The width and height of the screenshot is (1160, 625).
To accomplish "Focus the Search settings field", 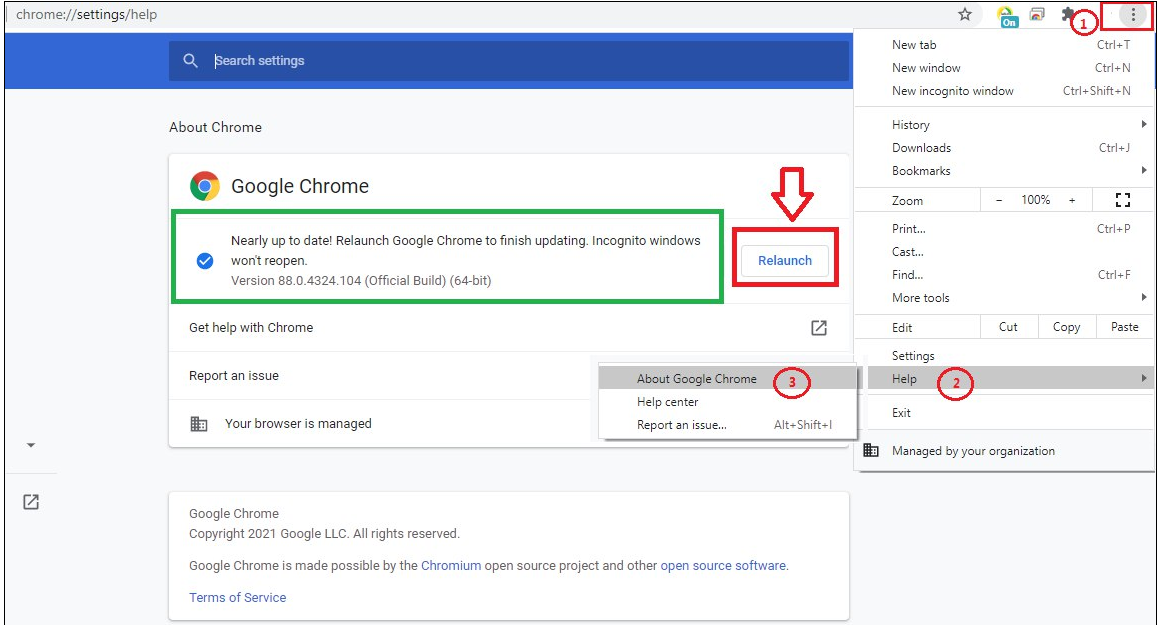I will [508, 61].
